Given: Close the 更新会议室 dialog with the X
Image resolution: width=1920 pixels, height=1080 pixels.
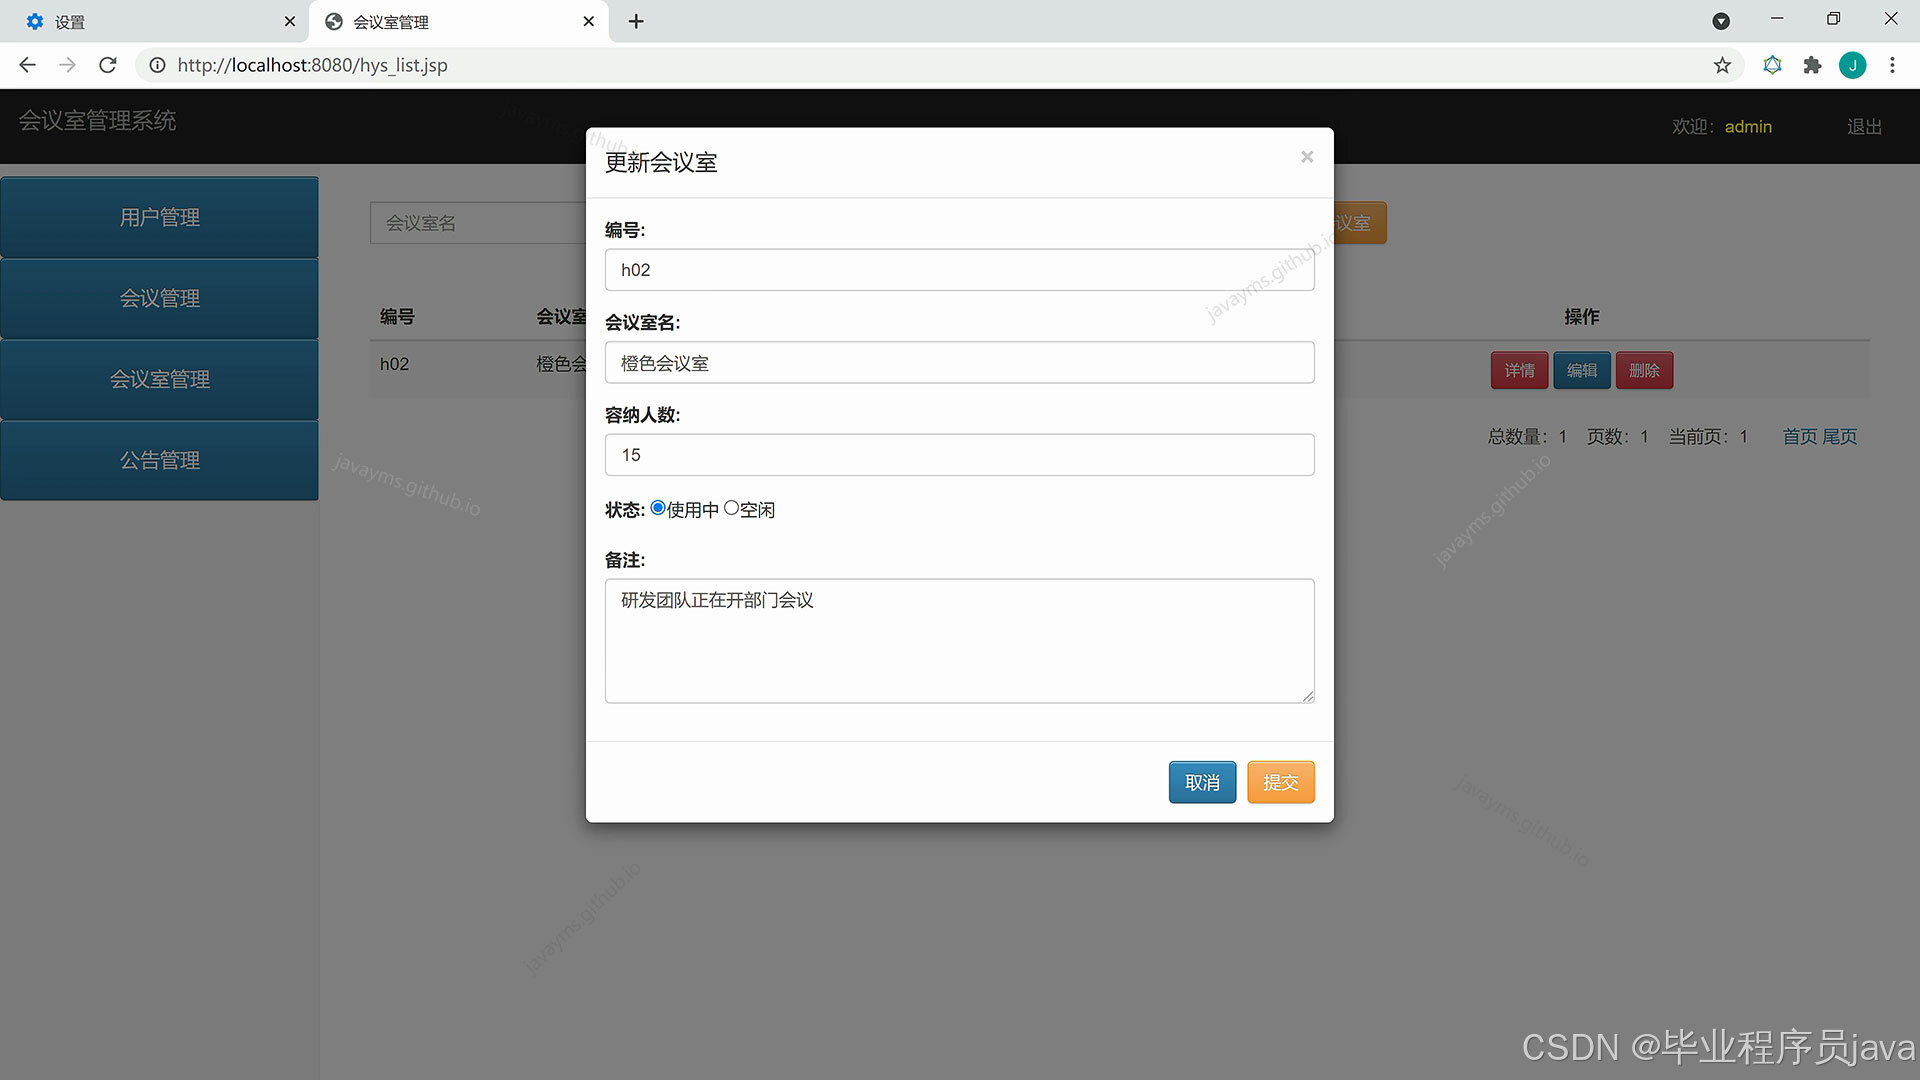Looking at the screenshot, I should [1306, 157].
